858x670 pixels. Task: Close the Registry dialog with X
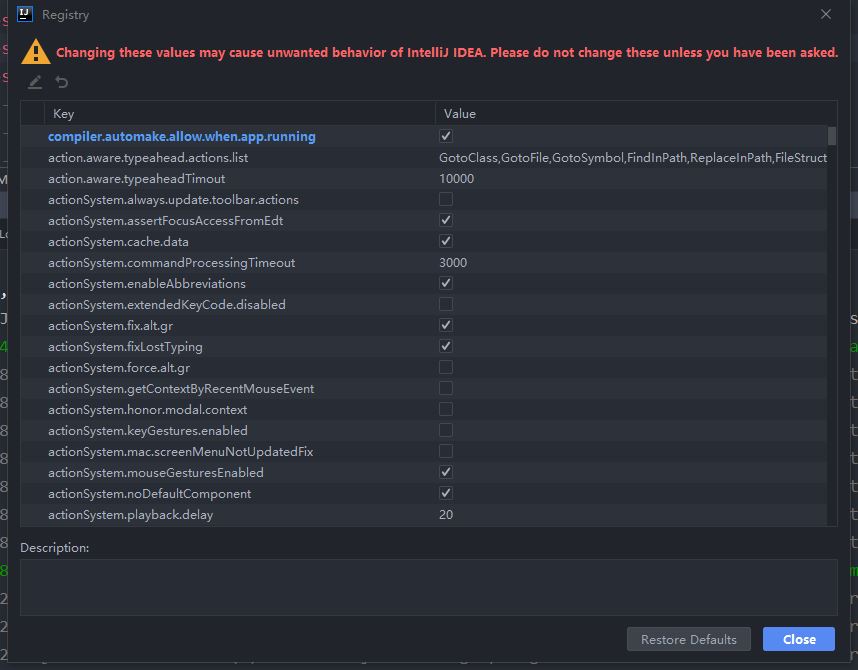click(825, 15)
